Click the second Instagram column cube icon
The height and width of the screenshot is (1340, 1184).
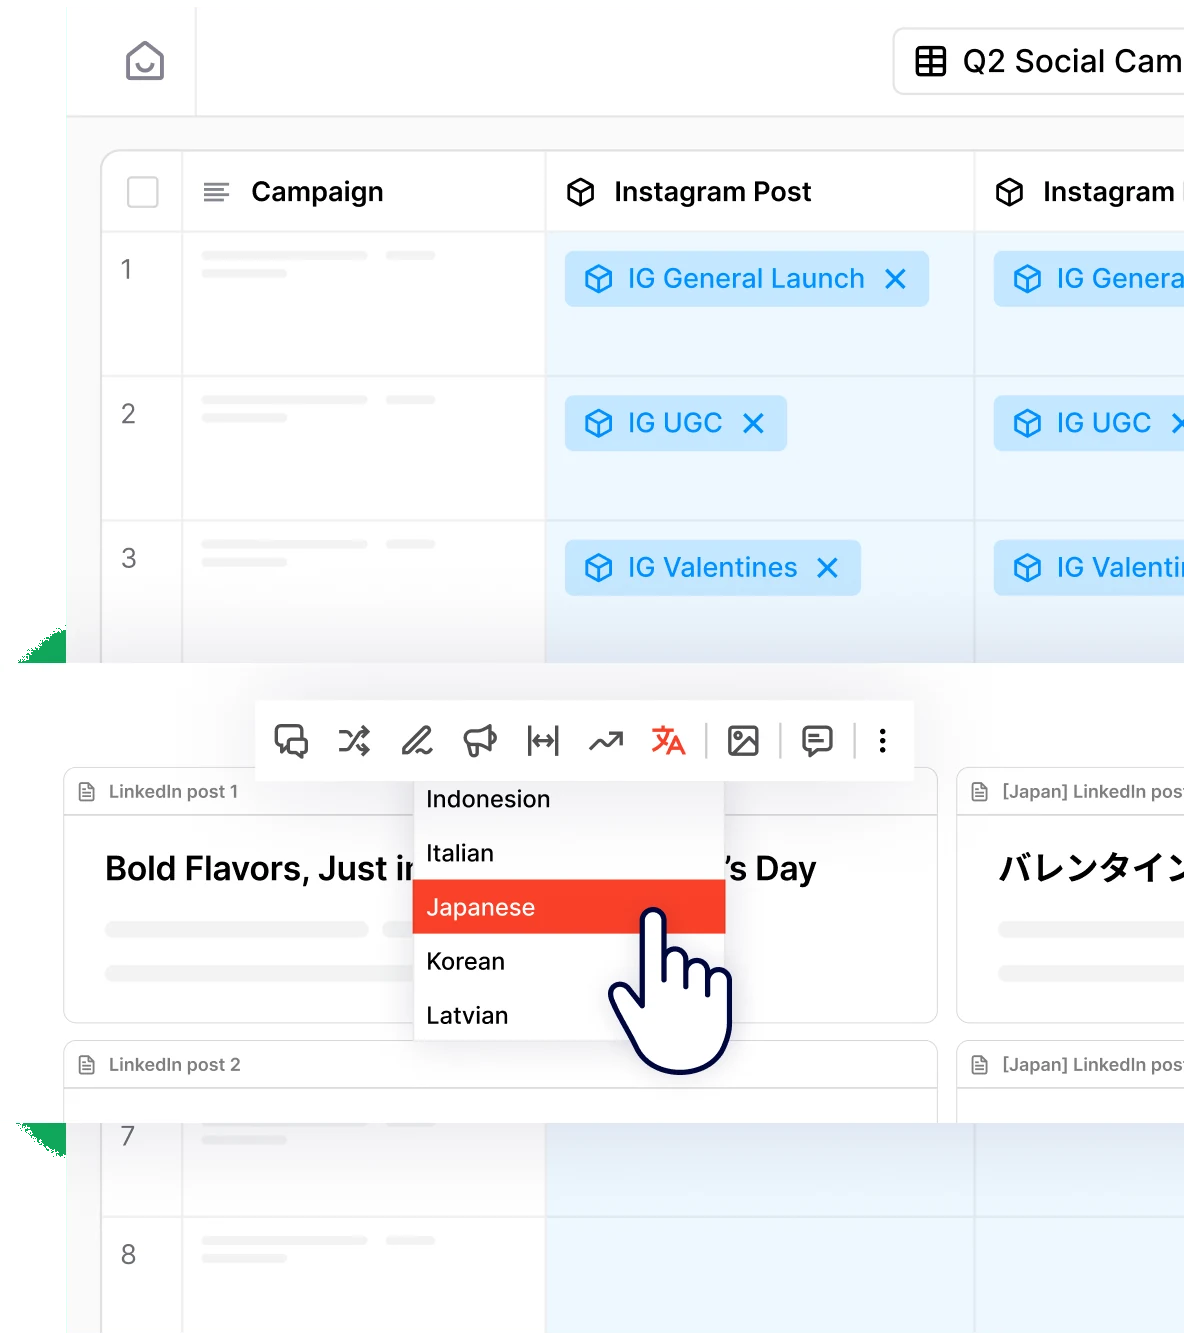click(1010, 192)
